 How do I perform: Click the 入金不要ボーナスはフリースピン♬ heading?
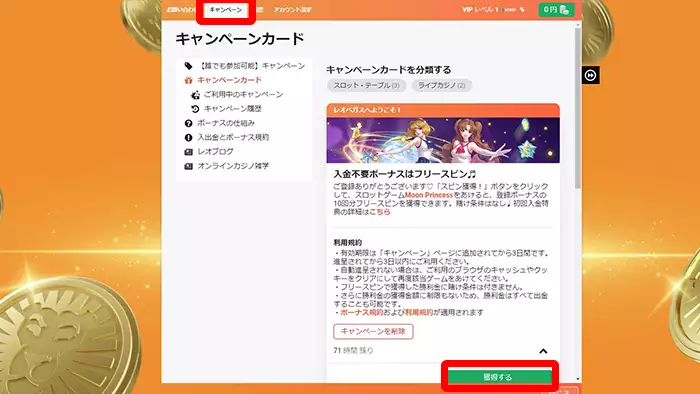click(x=404, y=174)
